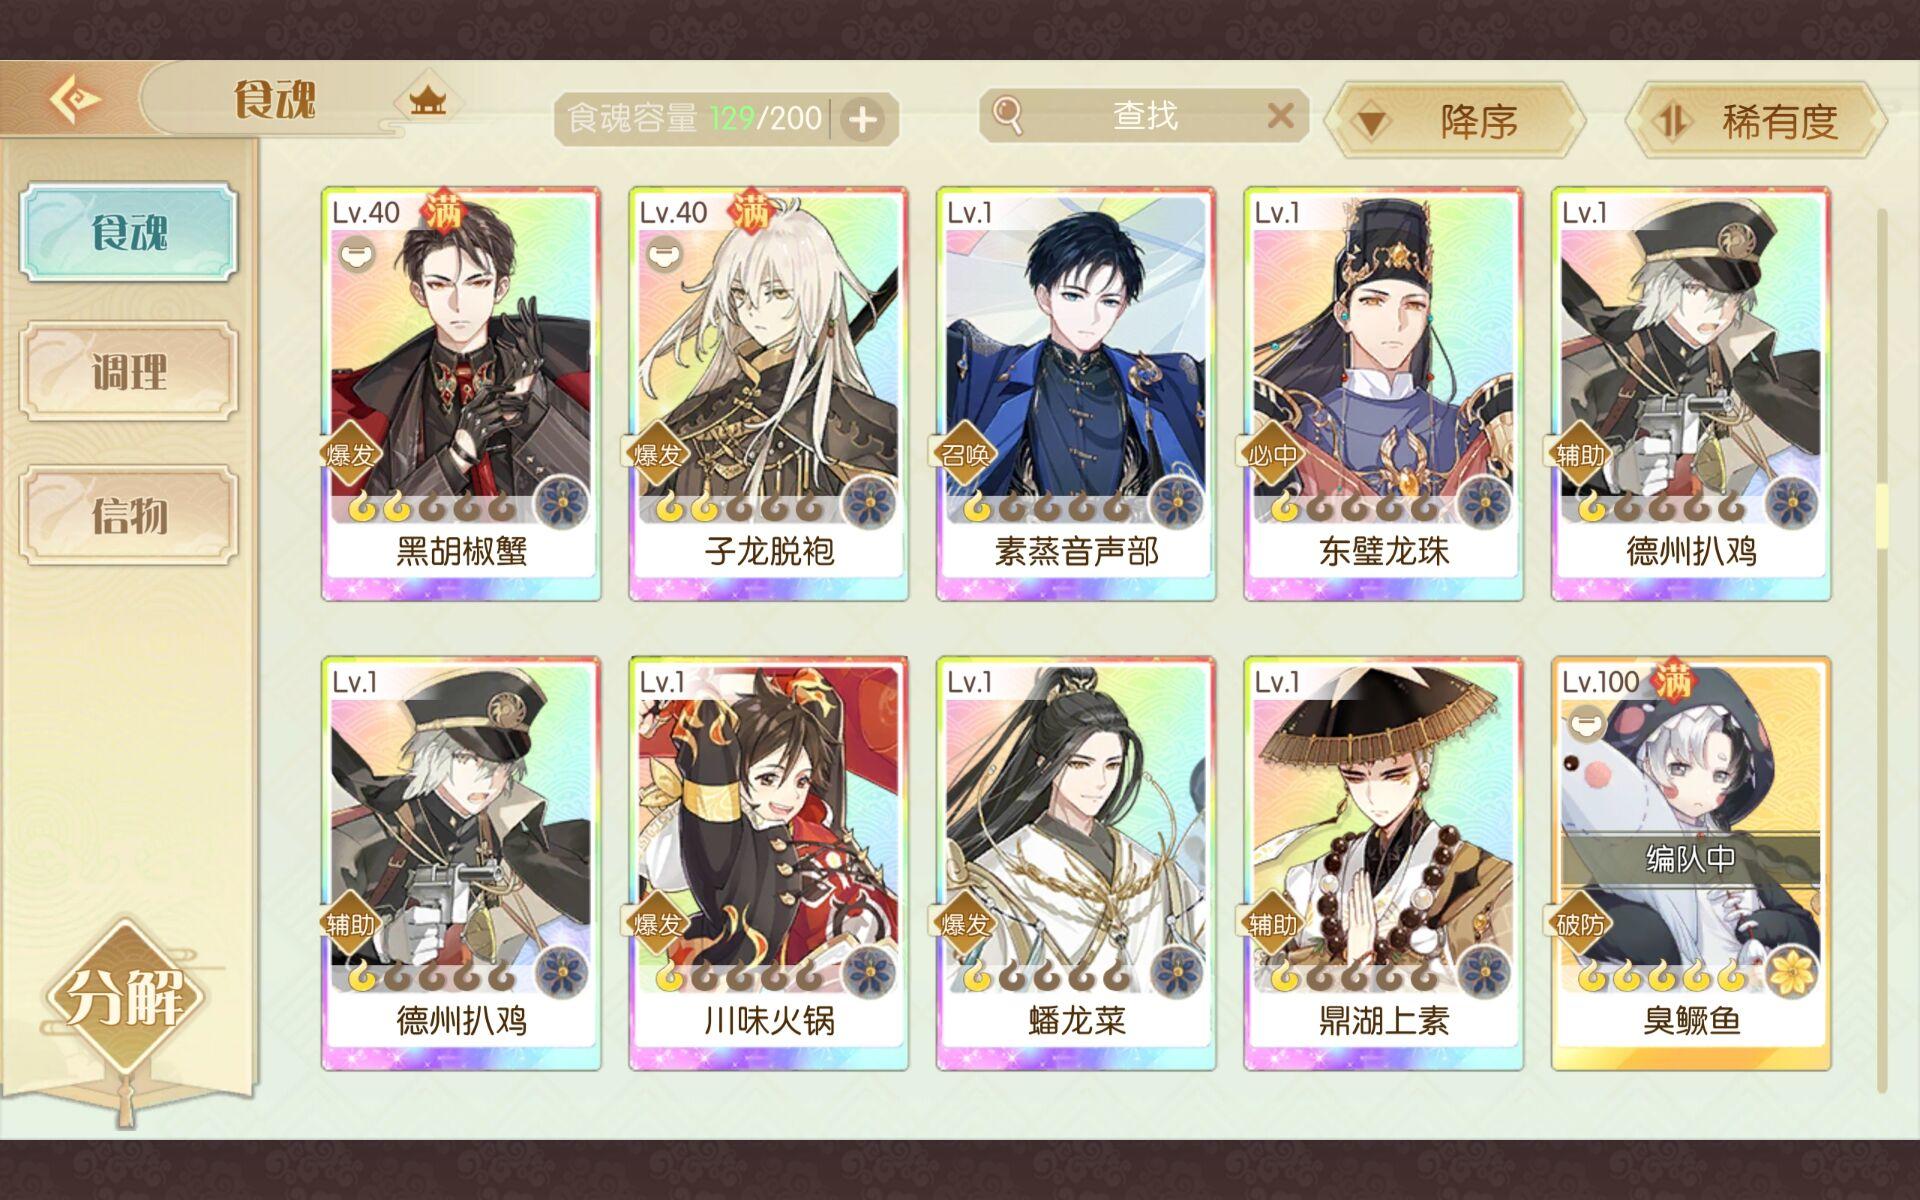Viewport: 1920px width, 1200px height.
Task: Click the 查找 search field
Action: coord(1144,116)
